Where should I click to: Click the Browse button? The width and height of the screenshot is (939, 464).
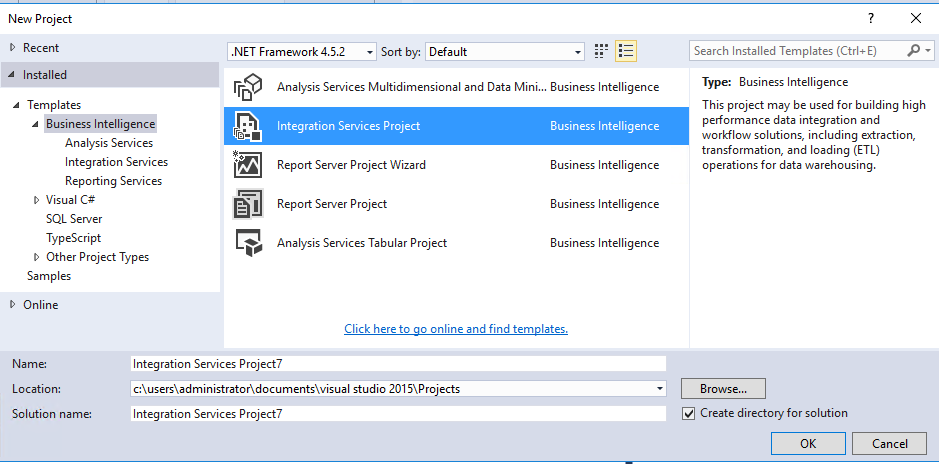pos(722,388)
